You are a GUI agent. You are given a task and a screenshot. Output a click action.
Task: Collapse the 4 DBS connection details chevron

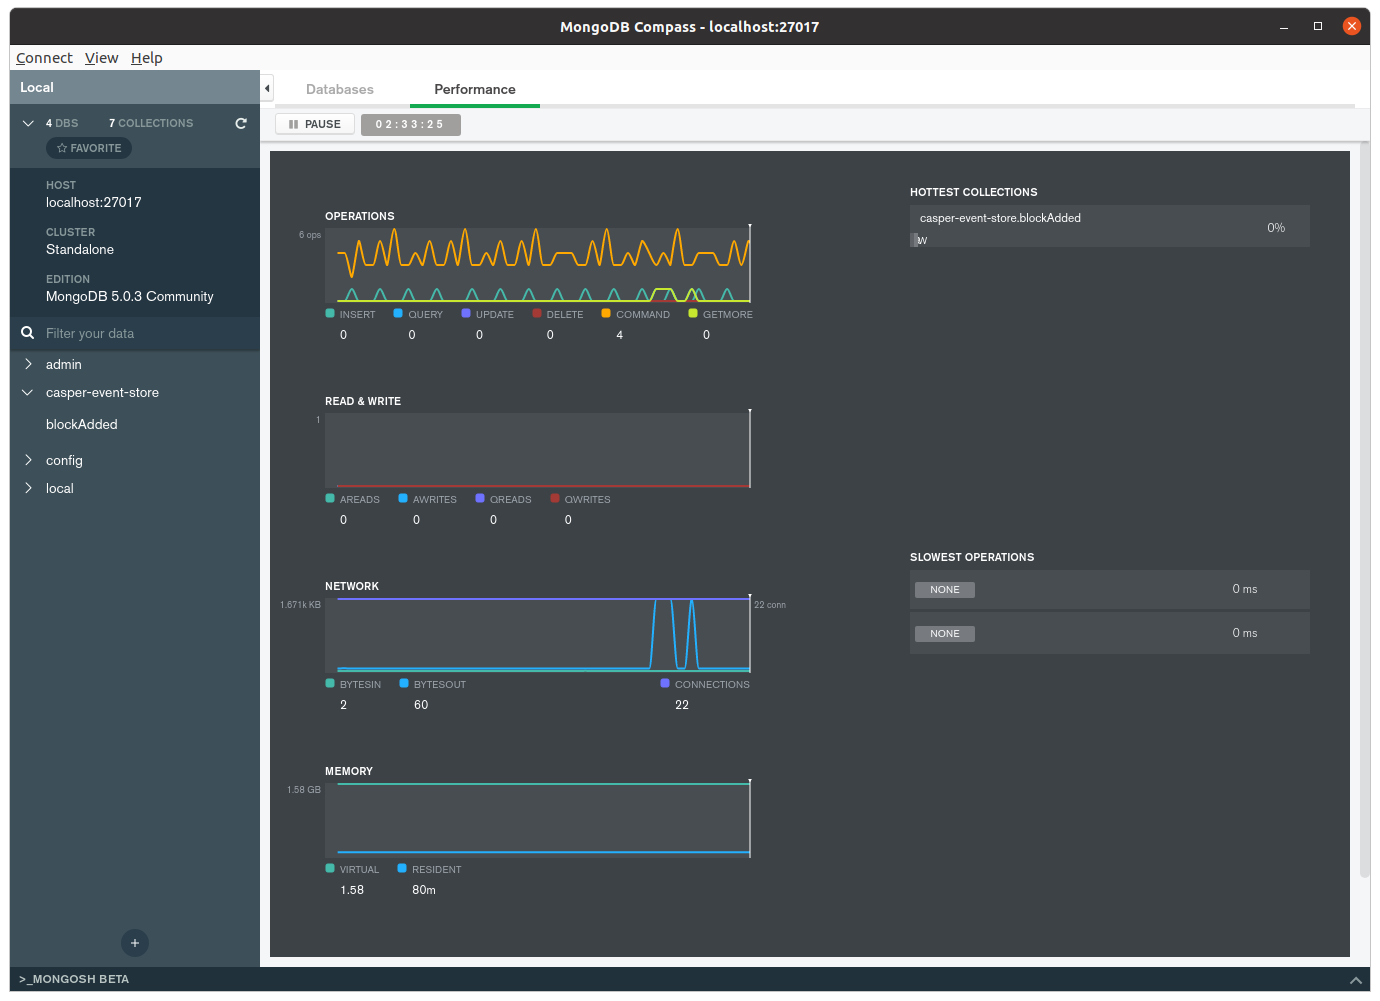pyautogui.click(x=28, y=123)
